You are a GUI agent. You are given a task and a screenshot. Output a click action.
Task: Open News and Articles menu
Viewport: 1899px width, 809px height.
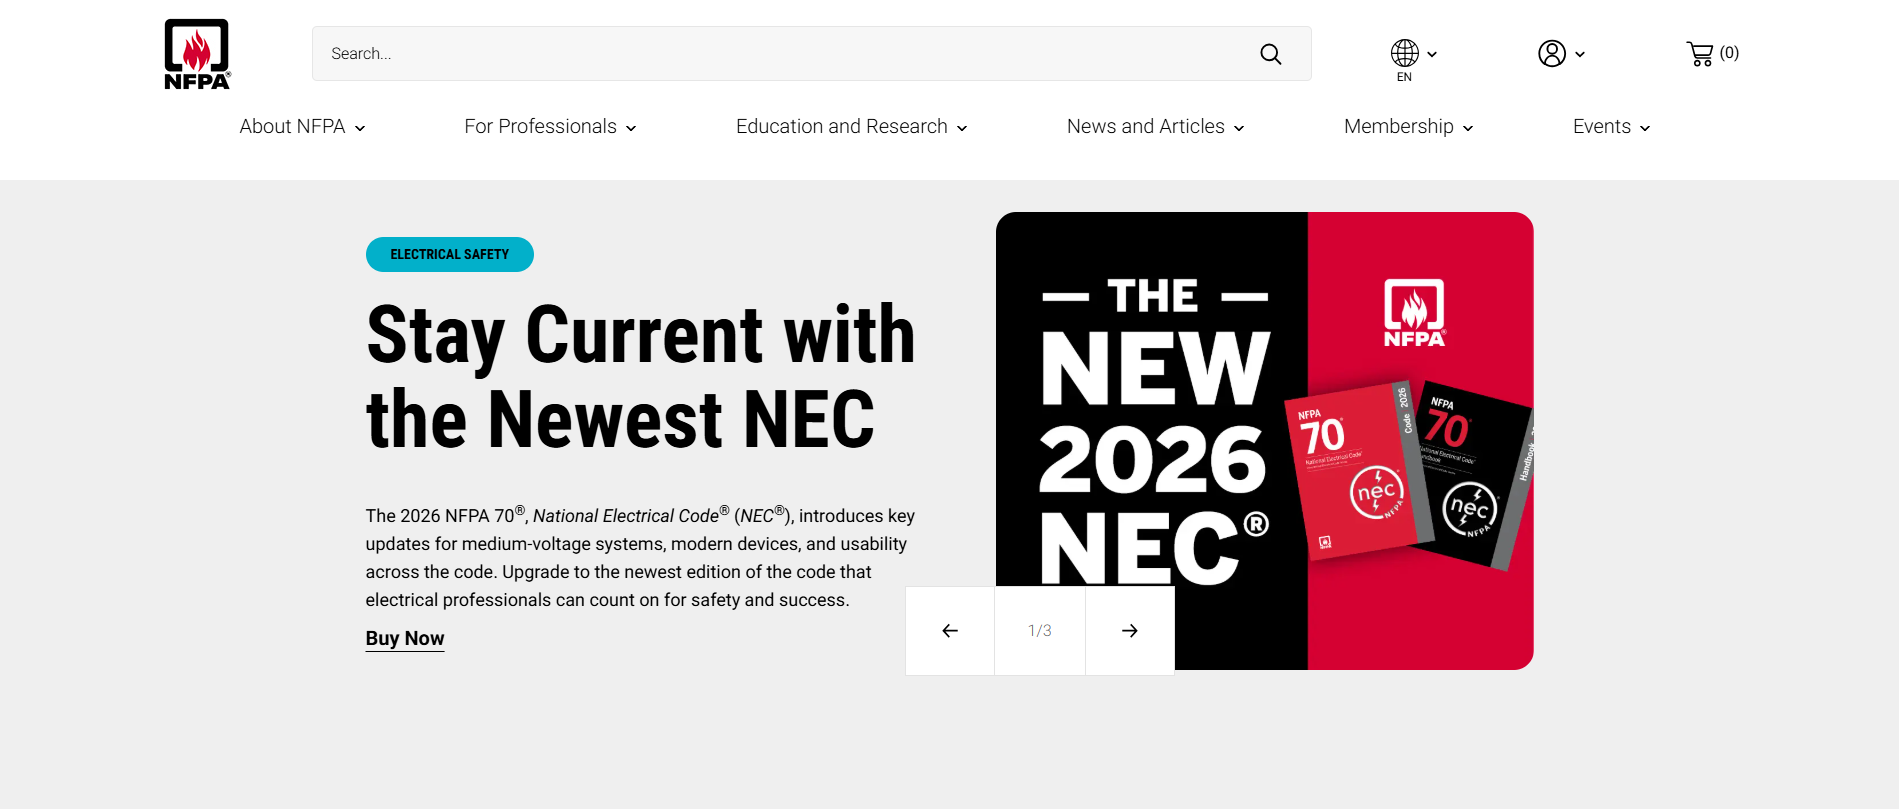[1155, 127]
